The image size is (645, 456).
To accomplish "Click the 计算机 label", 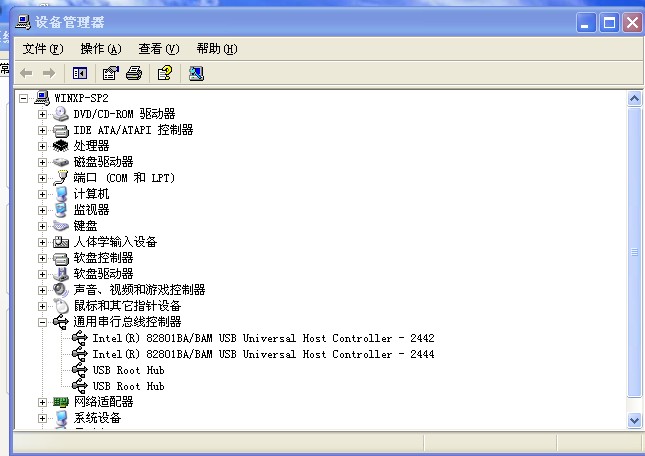I will click(91, 194).
